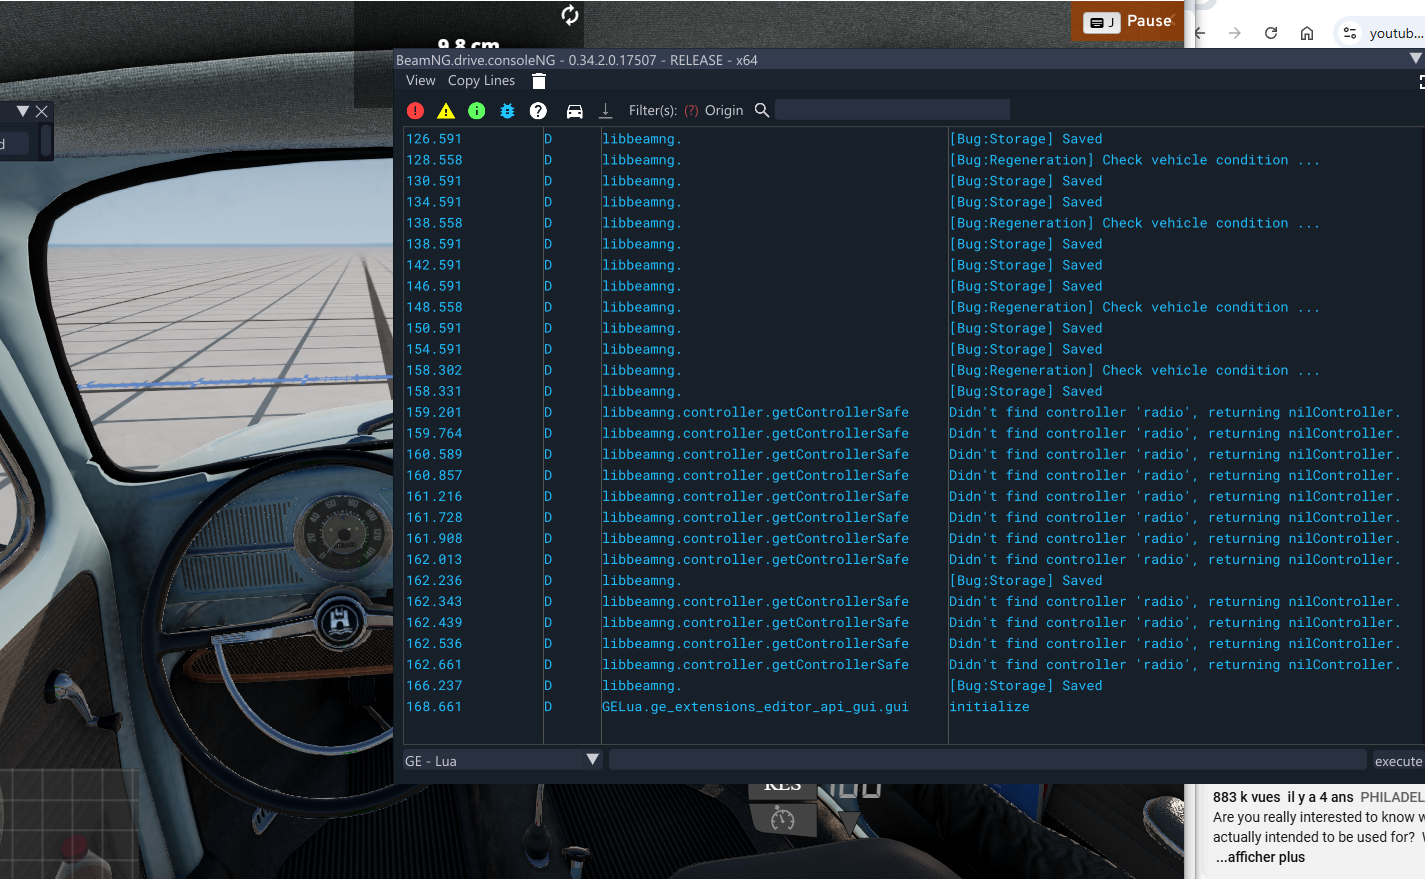Click the site info icon in browser address bar
Viewport: 1425px width, 879px height.
point(1350,33)
